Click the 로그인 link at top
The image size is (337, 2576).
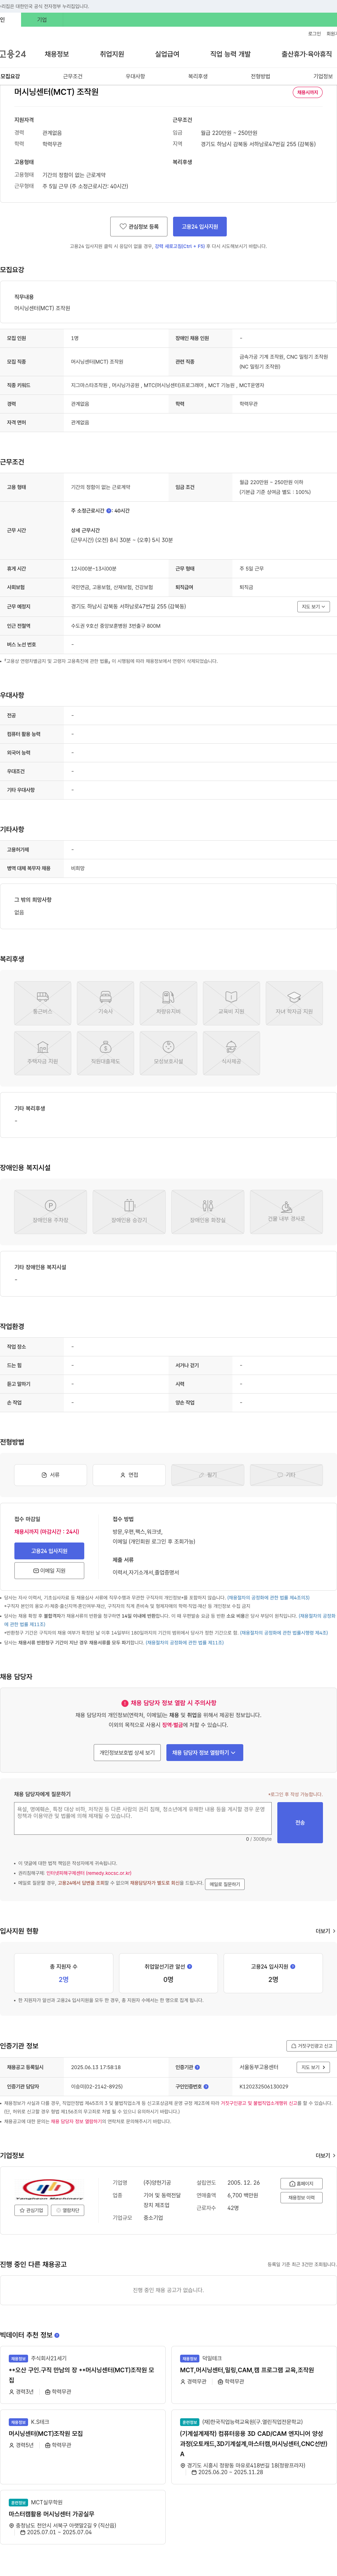314,34
